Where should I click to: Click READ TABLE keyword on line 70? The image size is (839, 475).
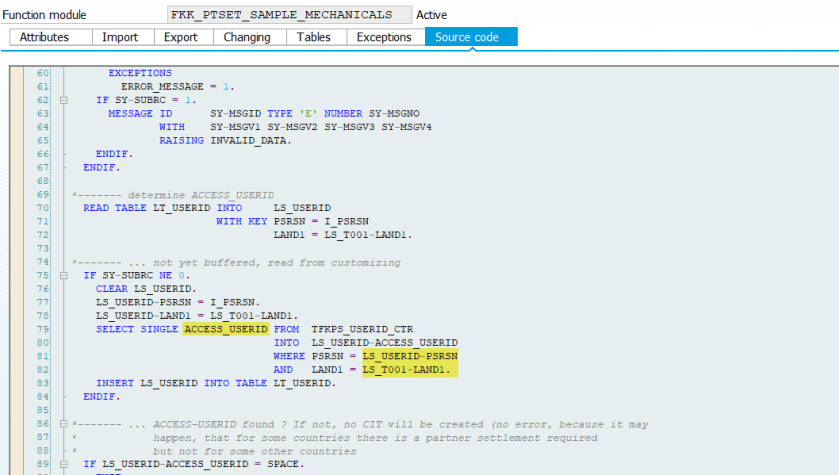click(x=115, y=208)
